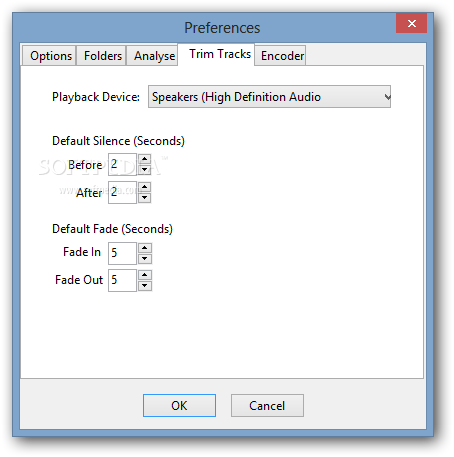Select the Analyse tab
Image resolution: width=454 pixels, height=457 pixels.
point(152,56)
